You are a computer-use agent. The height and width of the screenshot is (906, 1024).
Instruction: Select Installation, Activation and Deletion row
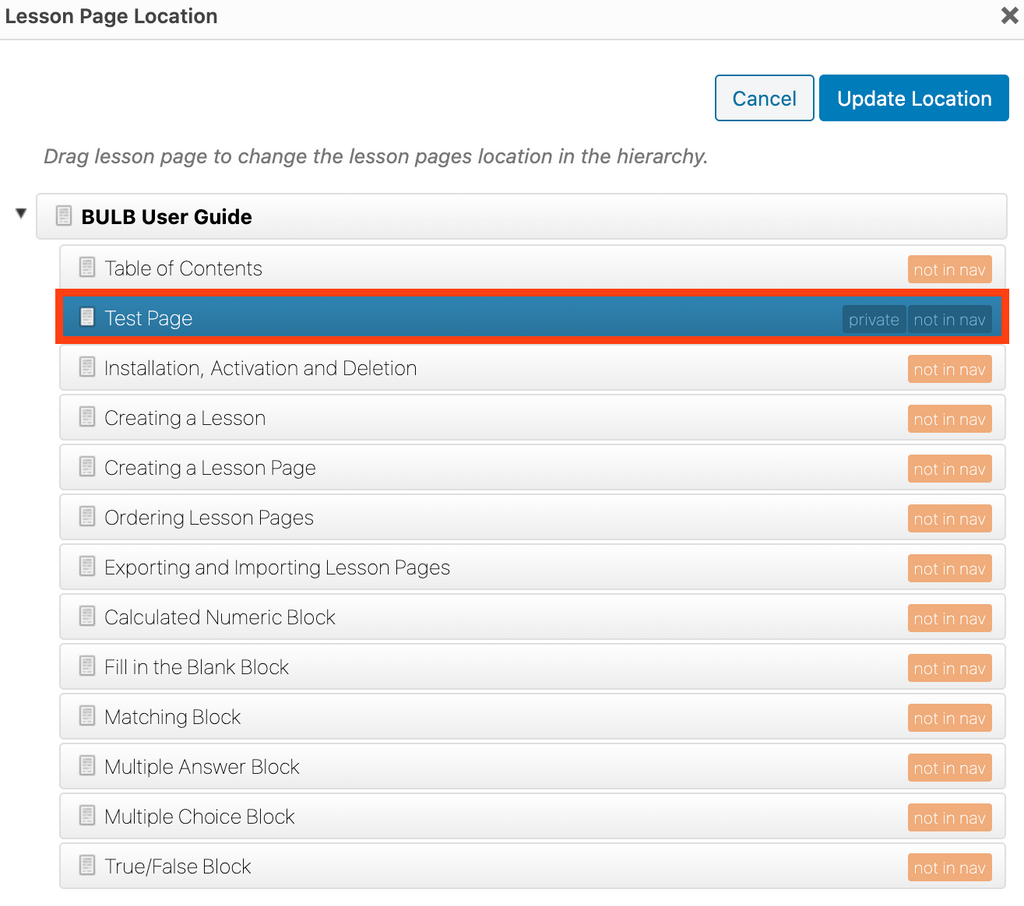532,368
